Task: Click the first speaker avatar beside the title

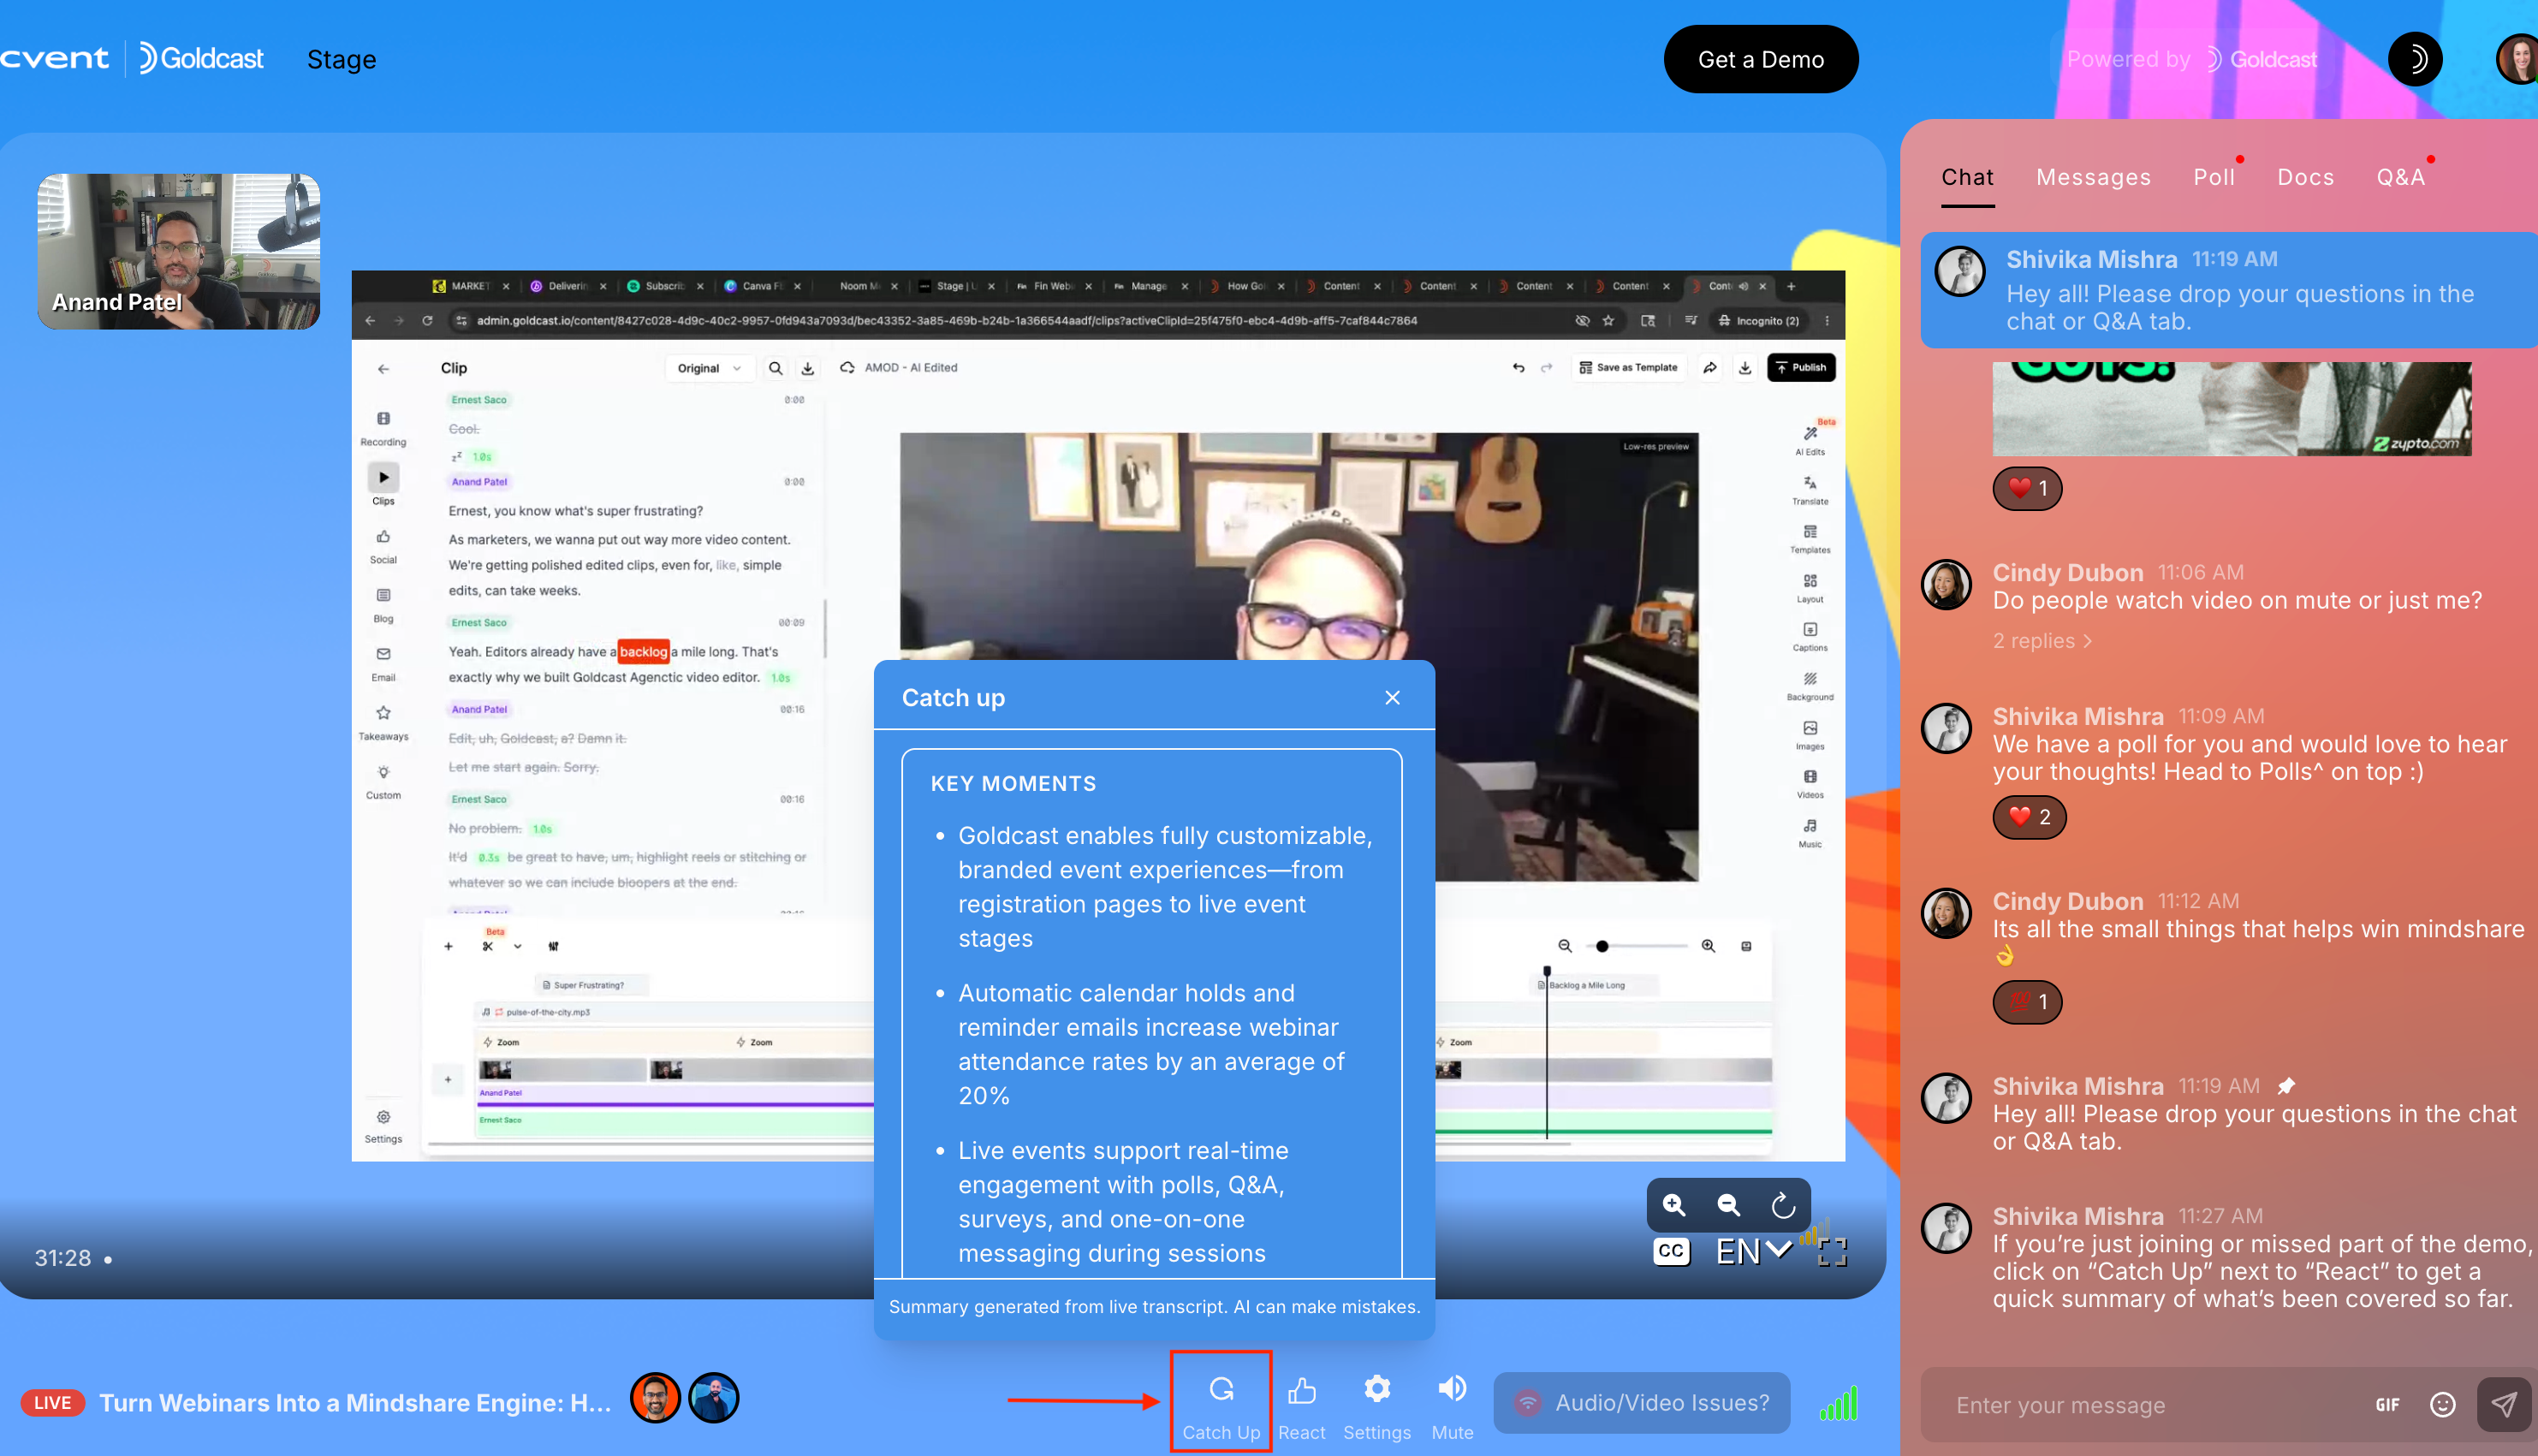Action: (655, 1398)
